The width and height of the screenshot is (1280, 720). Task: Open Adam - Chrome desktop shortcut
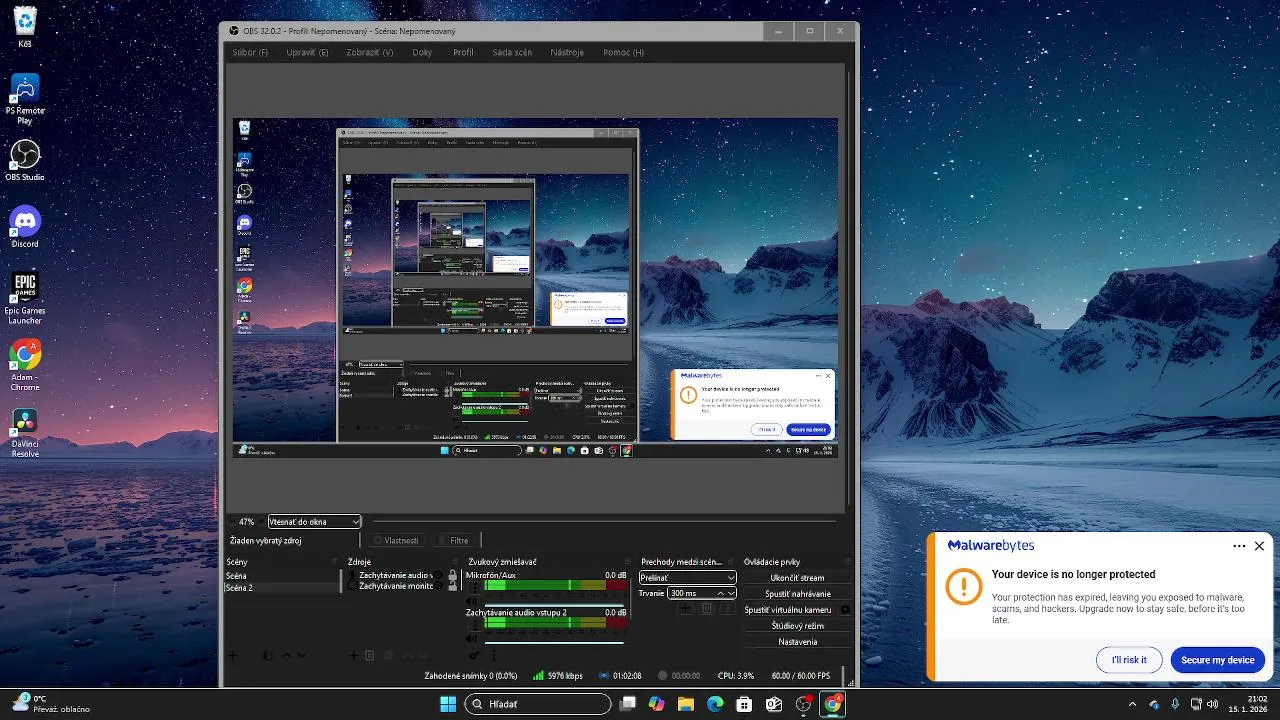coord(25,365)
